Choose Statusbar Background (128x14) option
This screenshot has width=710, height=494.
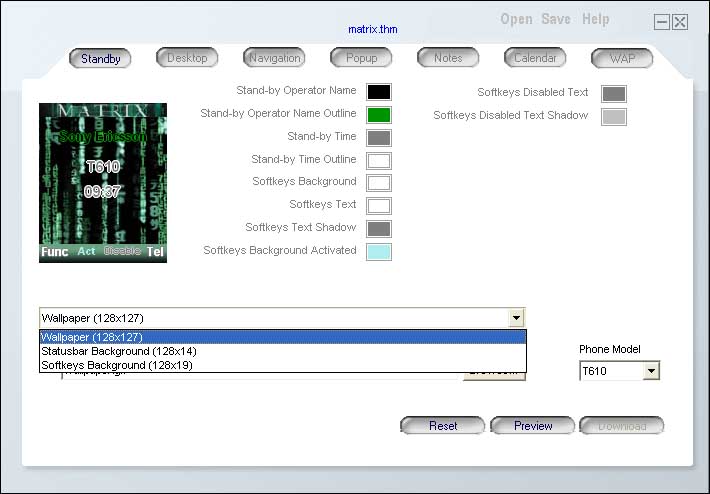tap(283, 351)
